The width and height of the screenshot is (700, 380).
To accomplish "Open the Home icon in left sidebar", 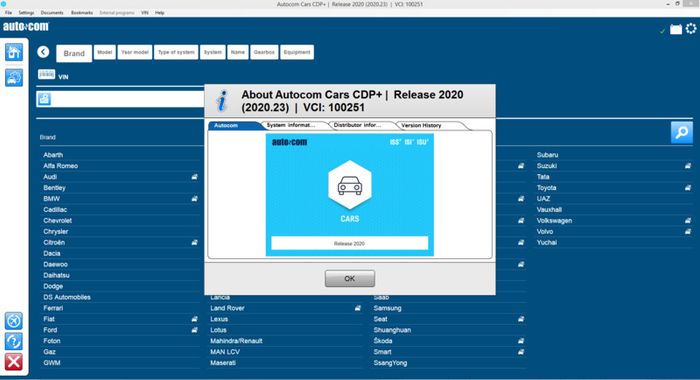I will pos(14,52).
